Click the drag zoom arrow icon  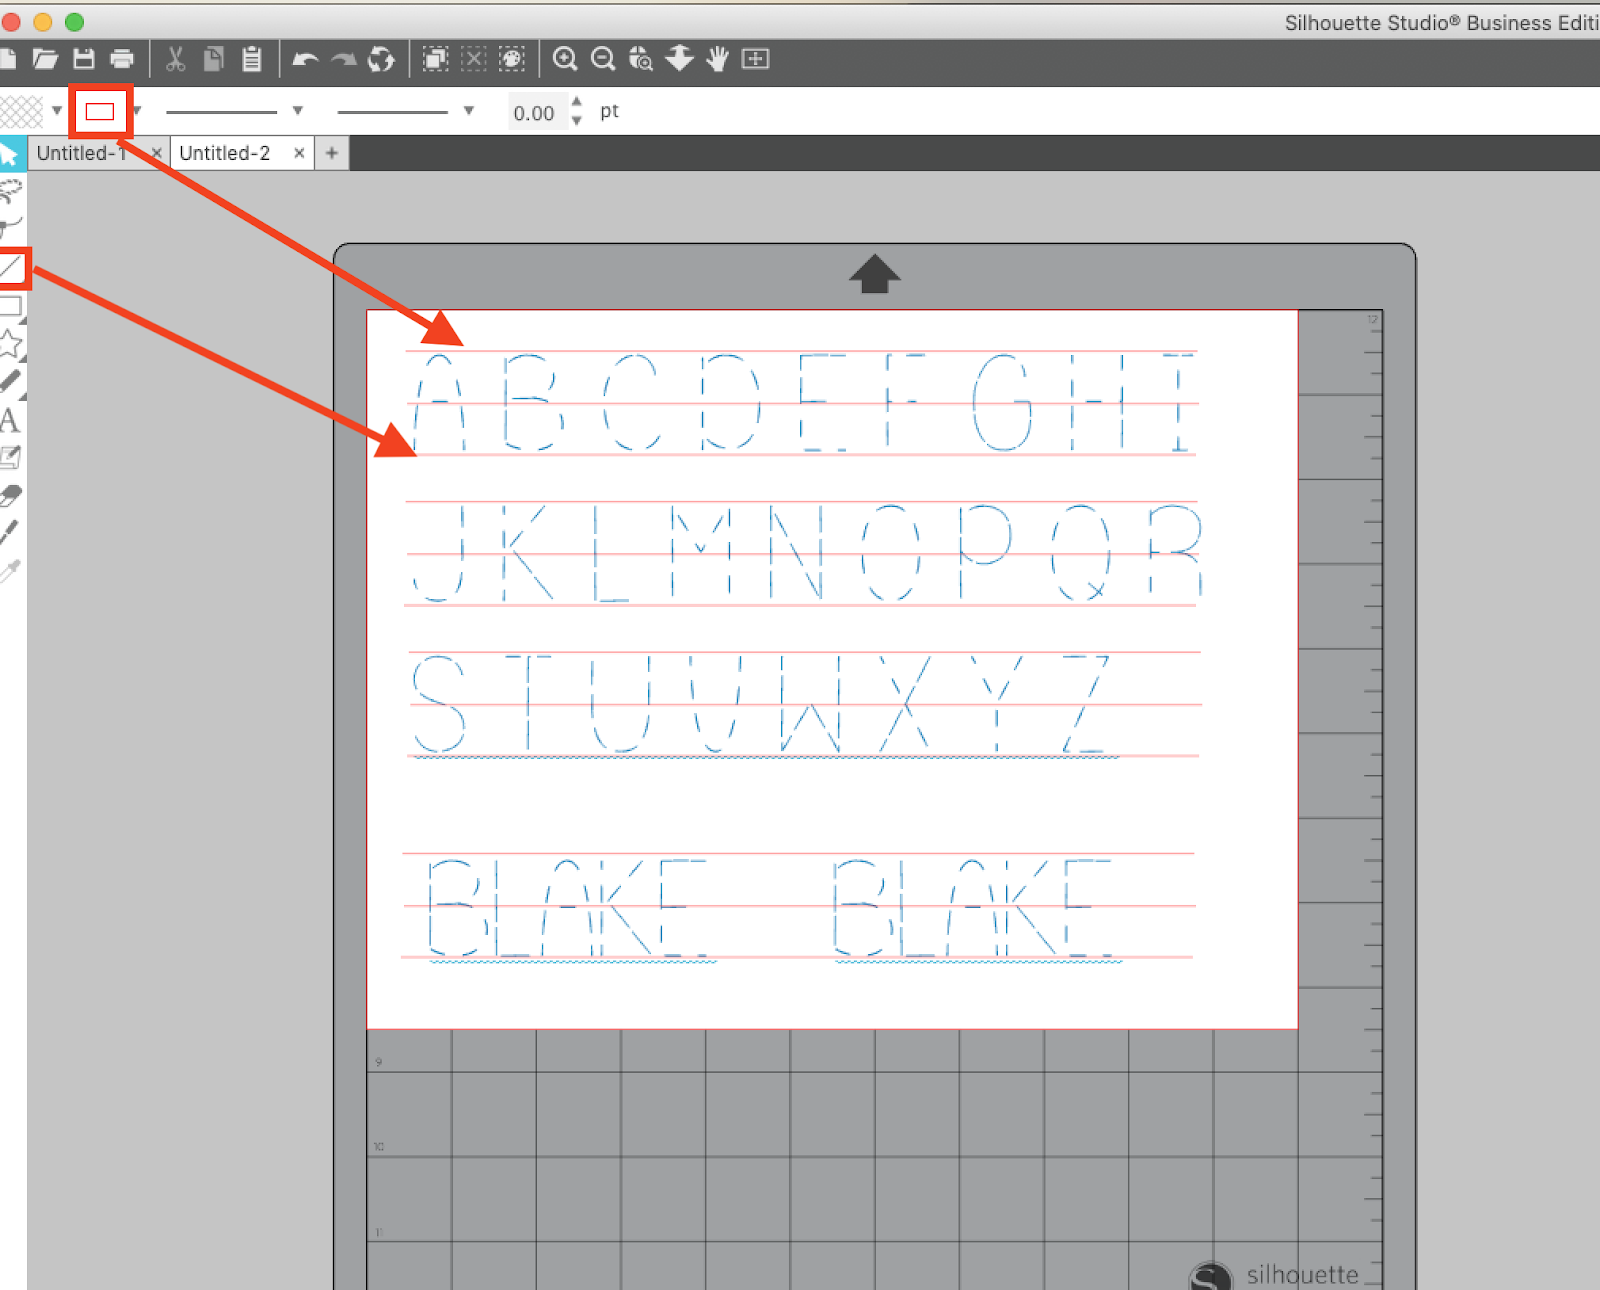[679, 60]
